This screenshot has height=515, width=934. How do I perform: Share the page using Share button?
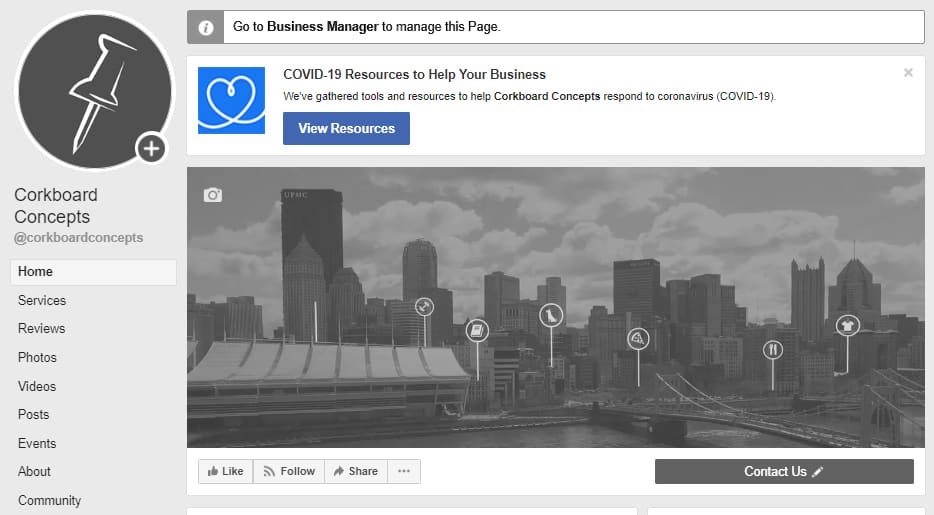[x=355, y=471]
